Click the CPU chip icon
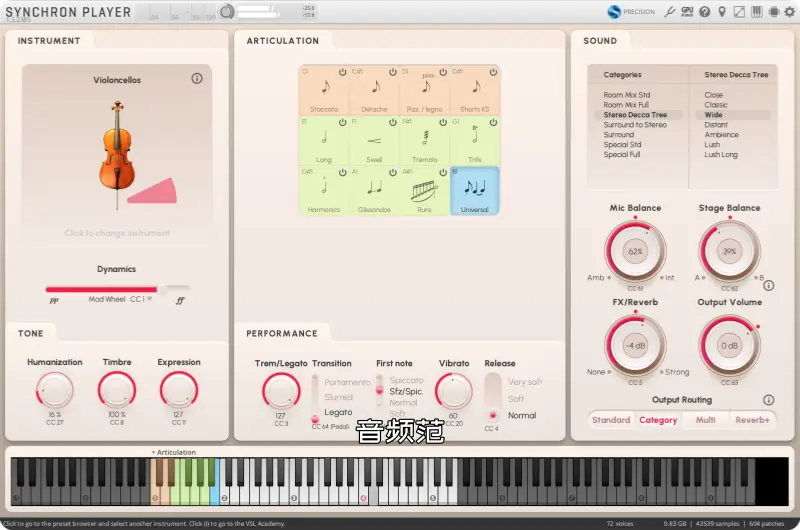The width and height of the screenshot is (800, 530). tap(774, 12)
